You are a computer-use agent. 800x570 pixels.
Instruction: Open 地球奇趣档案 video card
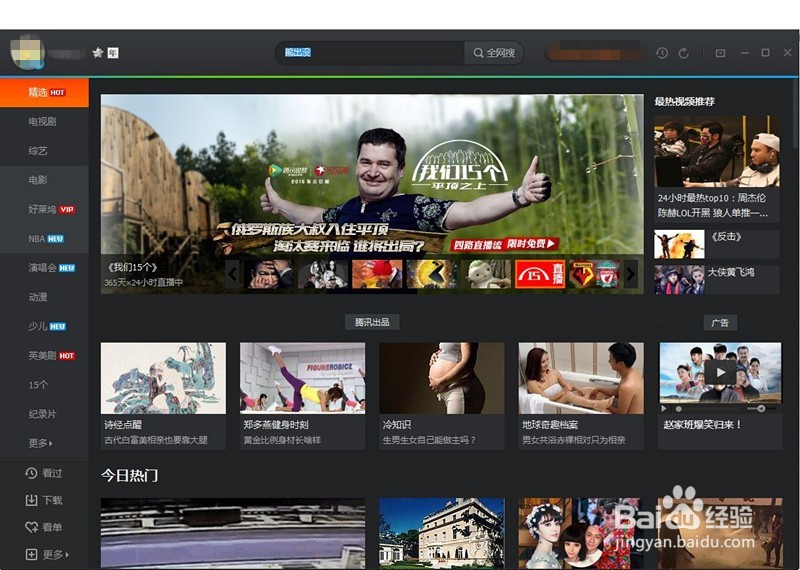point(581,395)
